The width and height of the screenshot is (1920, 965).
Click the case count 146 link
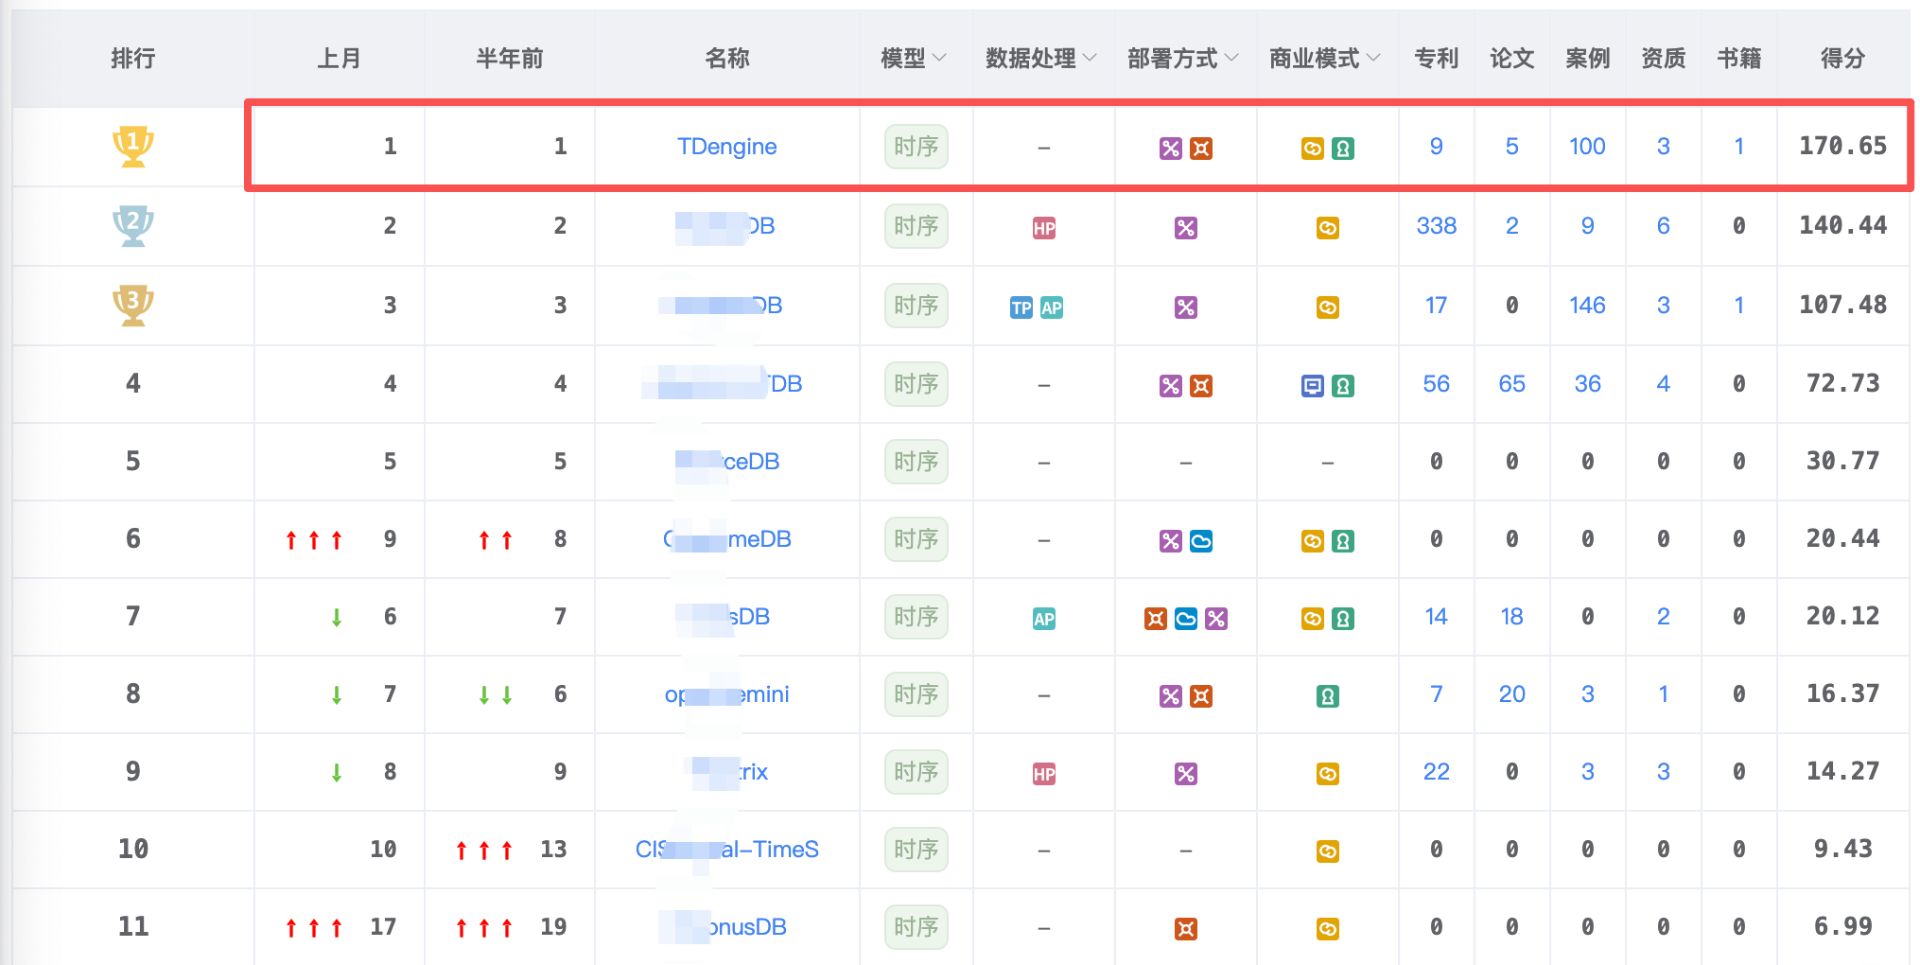tap(1587, 305)
